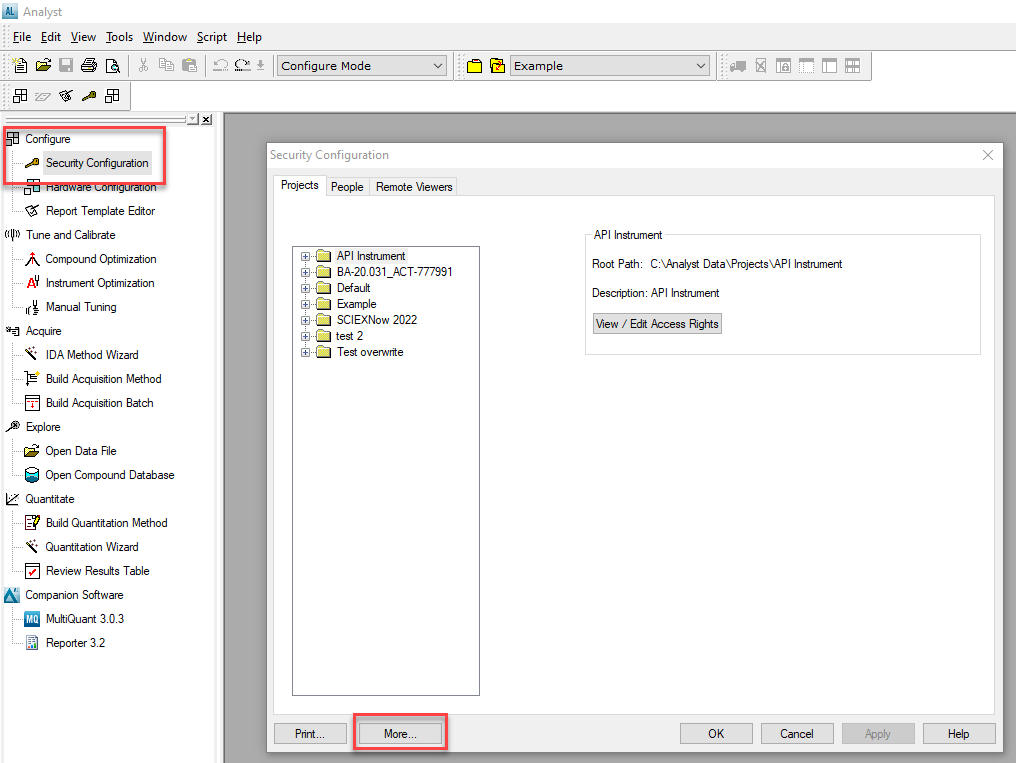Open the Window menu

[x=165, y=37]
